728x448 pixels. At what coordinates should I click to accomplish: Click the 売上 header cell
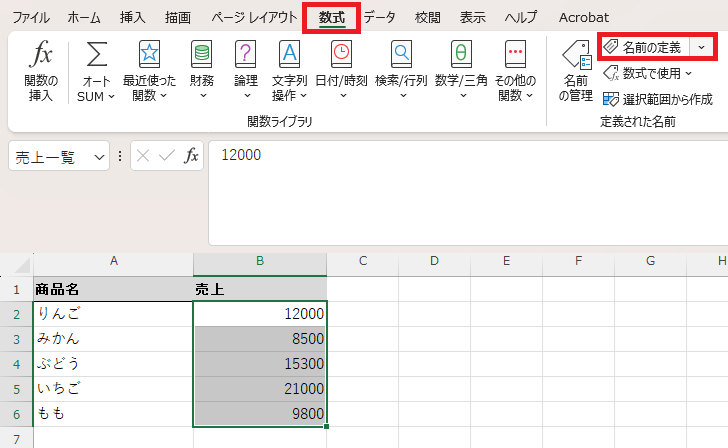260,289
